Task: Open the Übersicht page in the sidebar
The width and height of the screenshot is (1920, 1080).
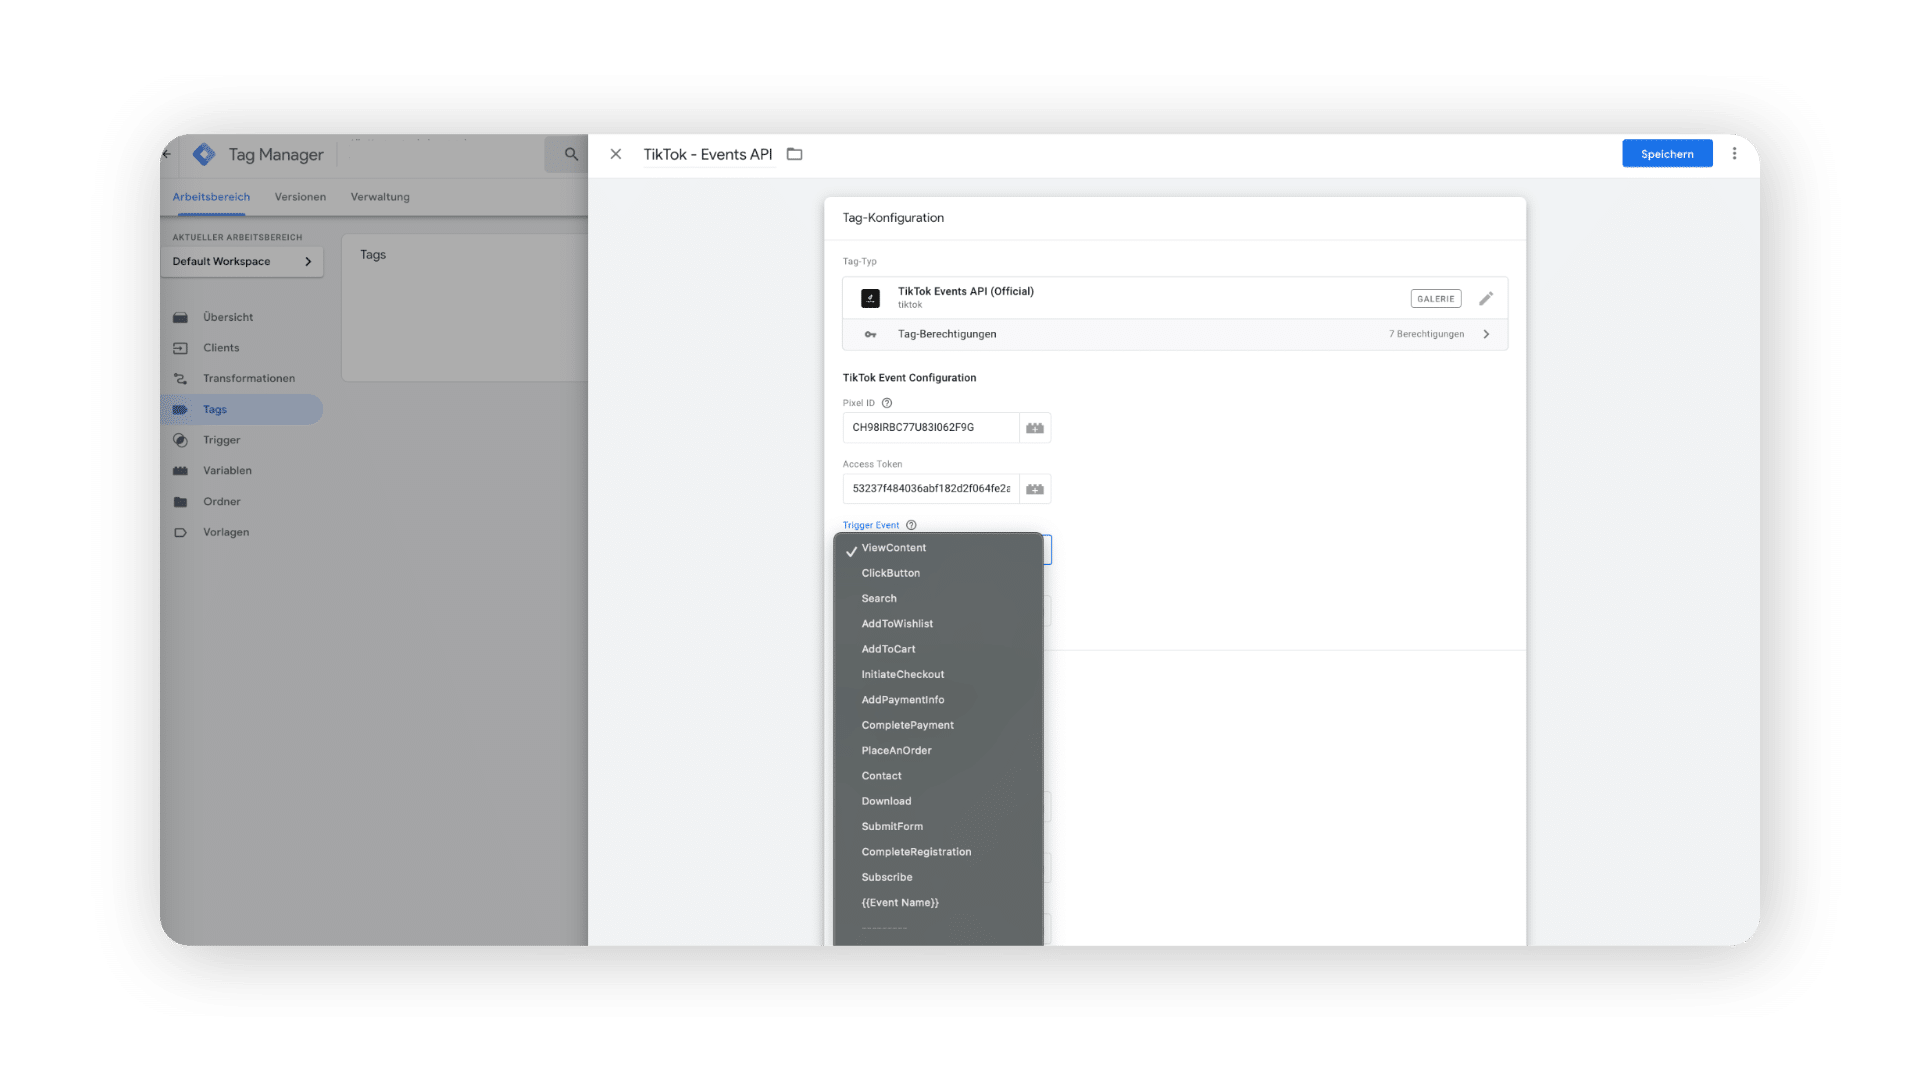Action: tap(228, 317)
